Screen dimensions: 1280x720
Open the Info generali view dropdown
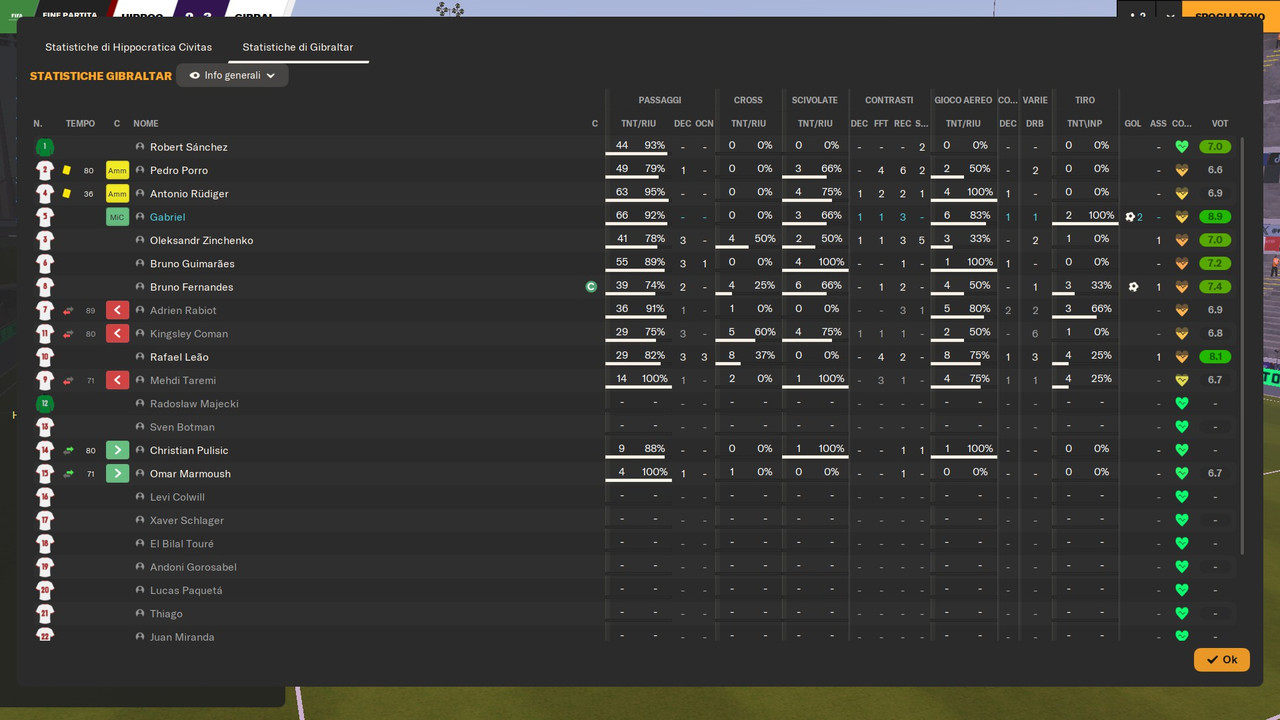pyautogui.click(x=232, y=75)
